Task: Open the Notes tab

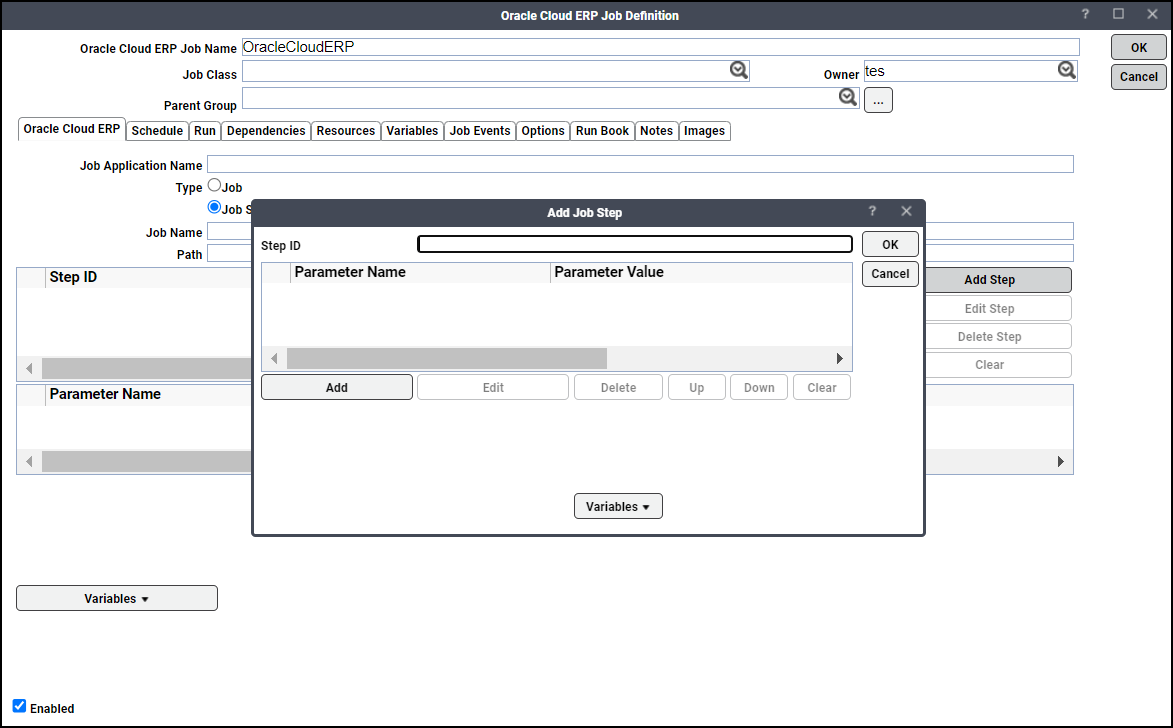Action: pyautogui.click(x=657, y=131)
